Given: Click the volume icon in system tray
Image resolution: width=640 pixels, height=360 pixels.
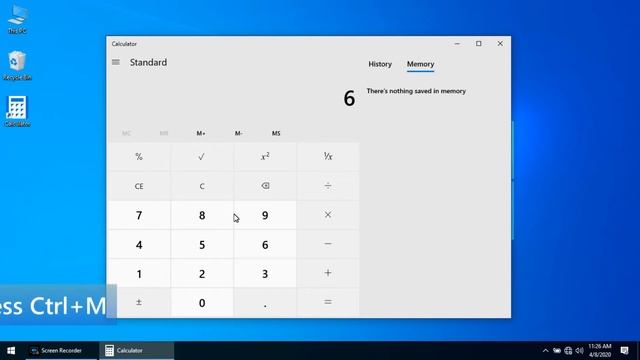Looking at the screenshot, I should click(x=580, y=351).
